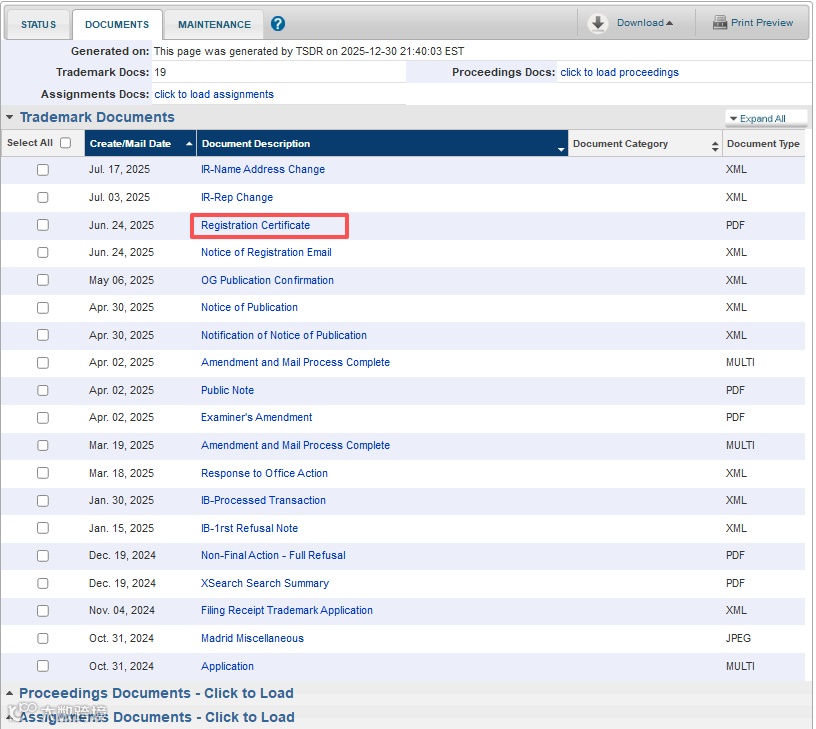Click the 'click to load assignments' link

point(214,94)
